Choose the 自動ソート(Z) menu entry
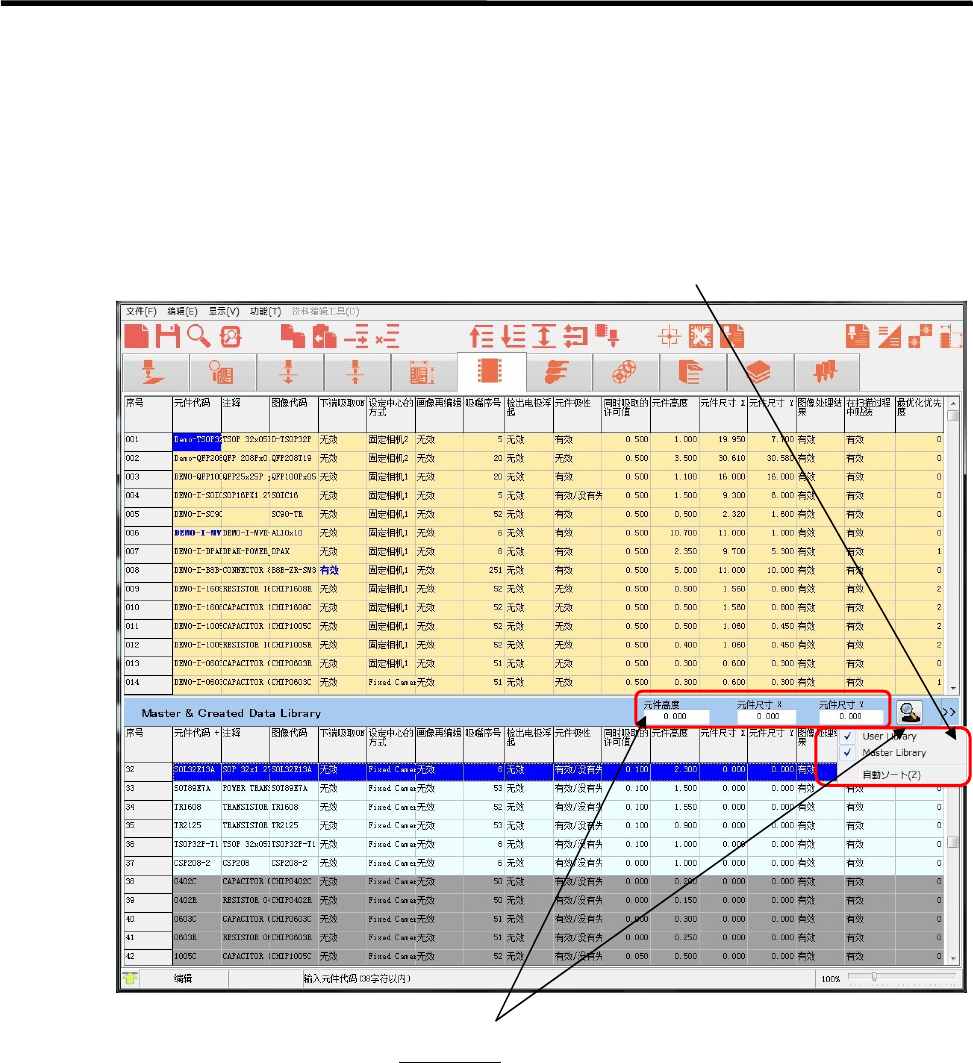 coord(892,774)
